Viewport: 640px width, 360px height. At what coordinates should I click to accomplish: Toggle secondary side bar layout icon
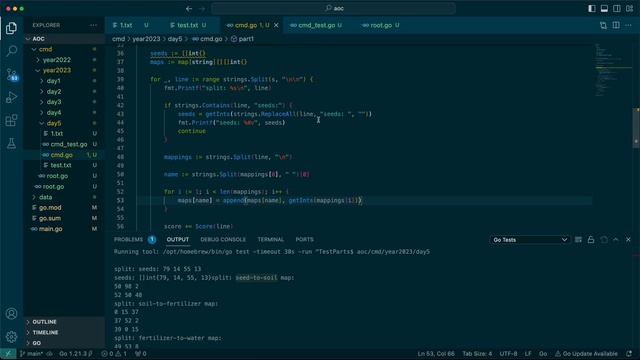click(x=617, y=8)
